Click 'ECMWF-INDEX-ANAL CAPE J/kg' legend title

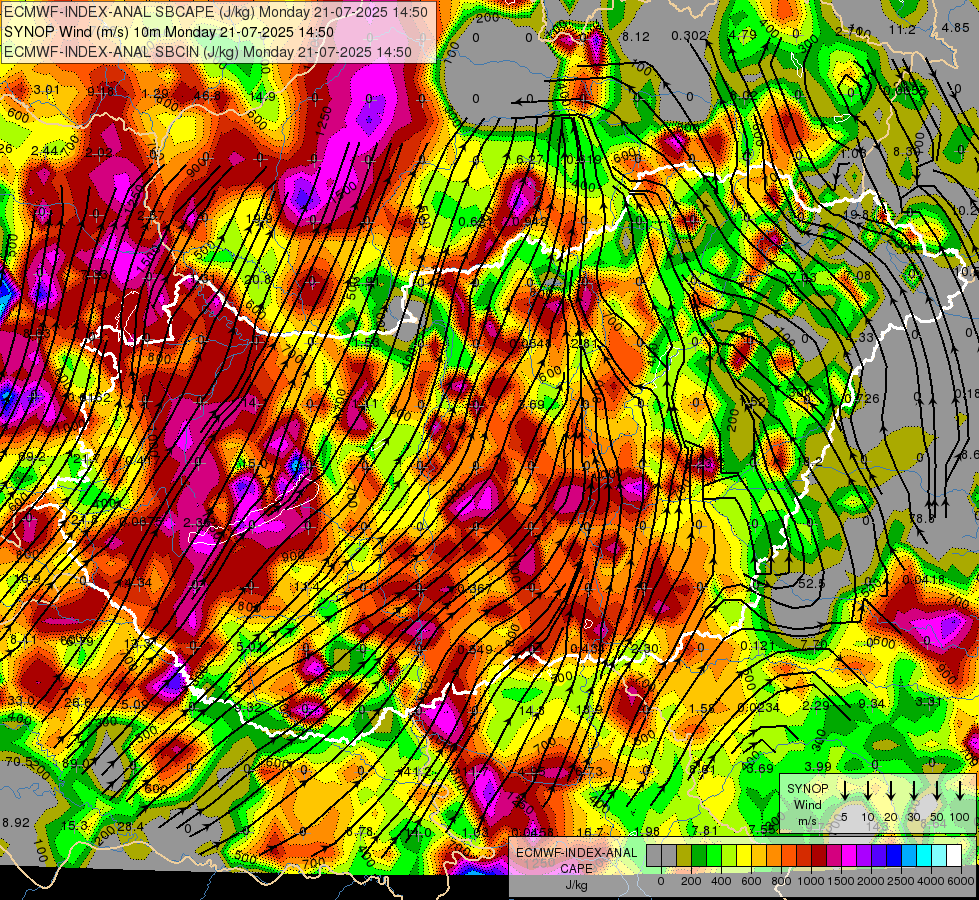pyautogui.click(x=576, y=868)
